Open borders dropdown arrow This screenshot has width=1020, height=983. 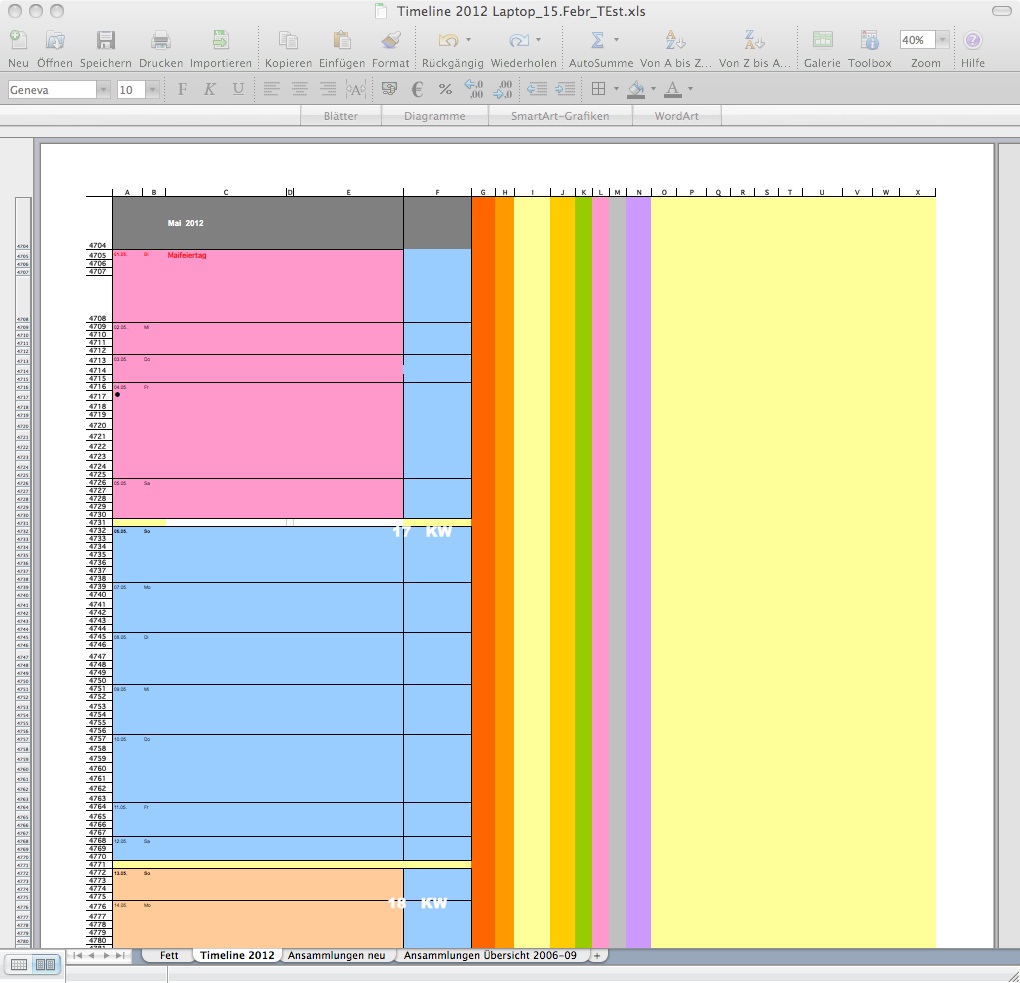pyautogui.click(x=616, y=89)
